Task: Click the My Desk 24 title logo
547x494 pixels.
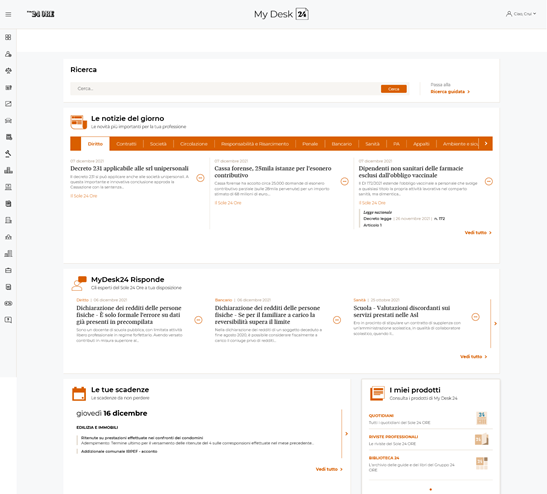Action: coord(281,14)
